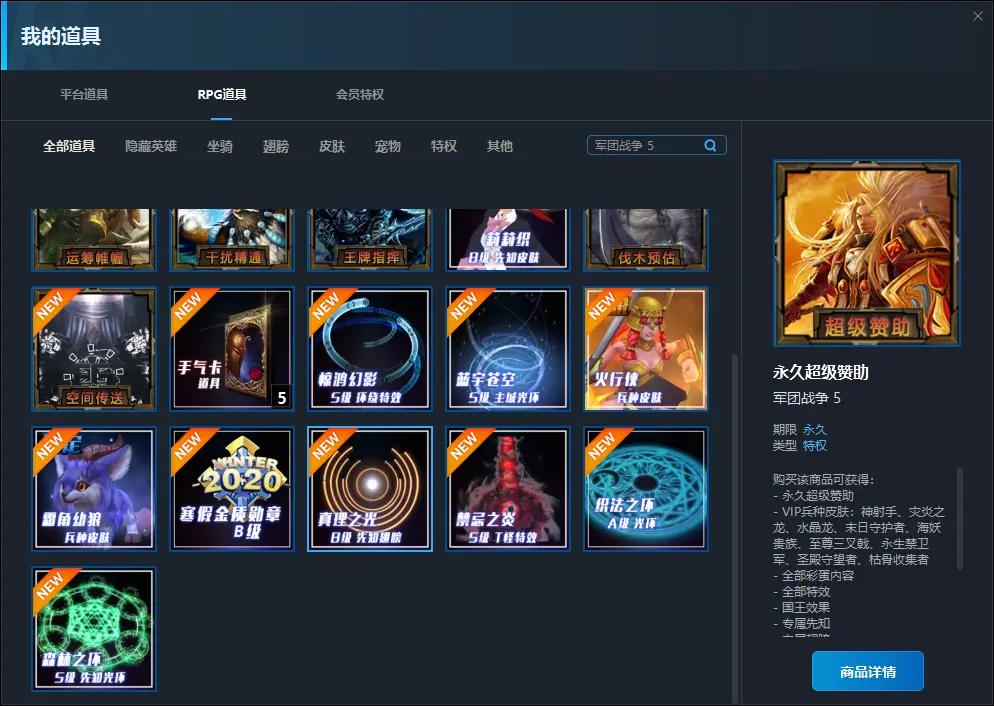Click the 永久超级赞助 item title
The width and height of the screenshot is (994, 706).
pyautogui.click(x=821, y=373)
